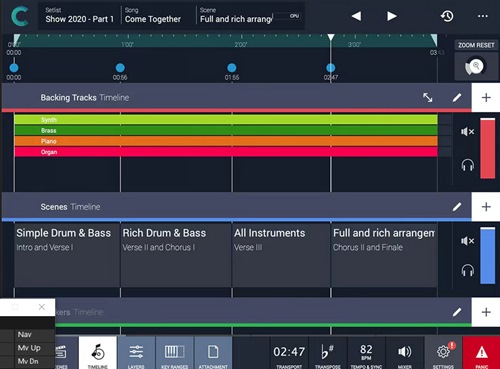Expand Backing Tracks timeline with arrows icon
This screenshot has height=369, width=500.
click(428, 97)
